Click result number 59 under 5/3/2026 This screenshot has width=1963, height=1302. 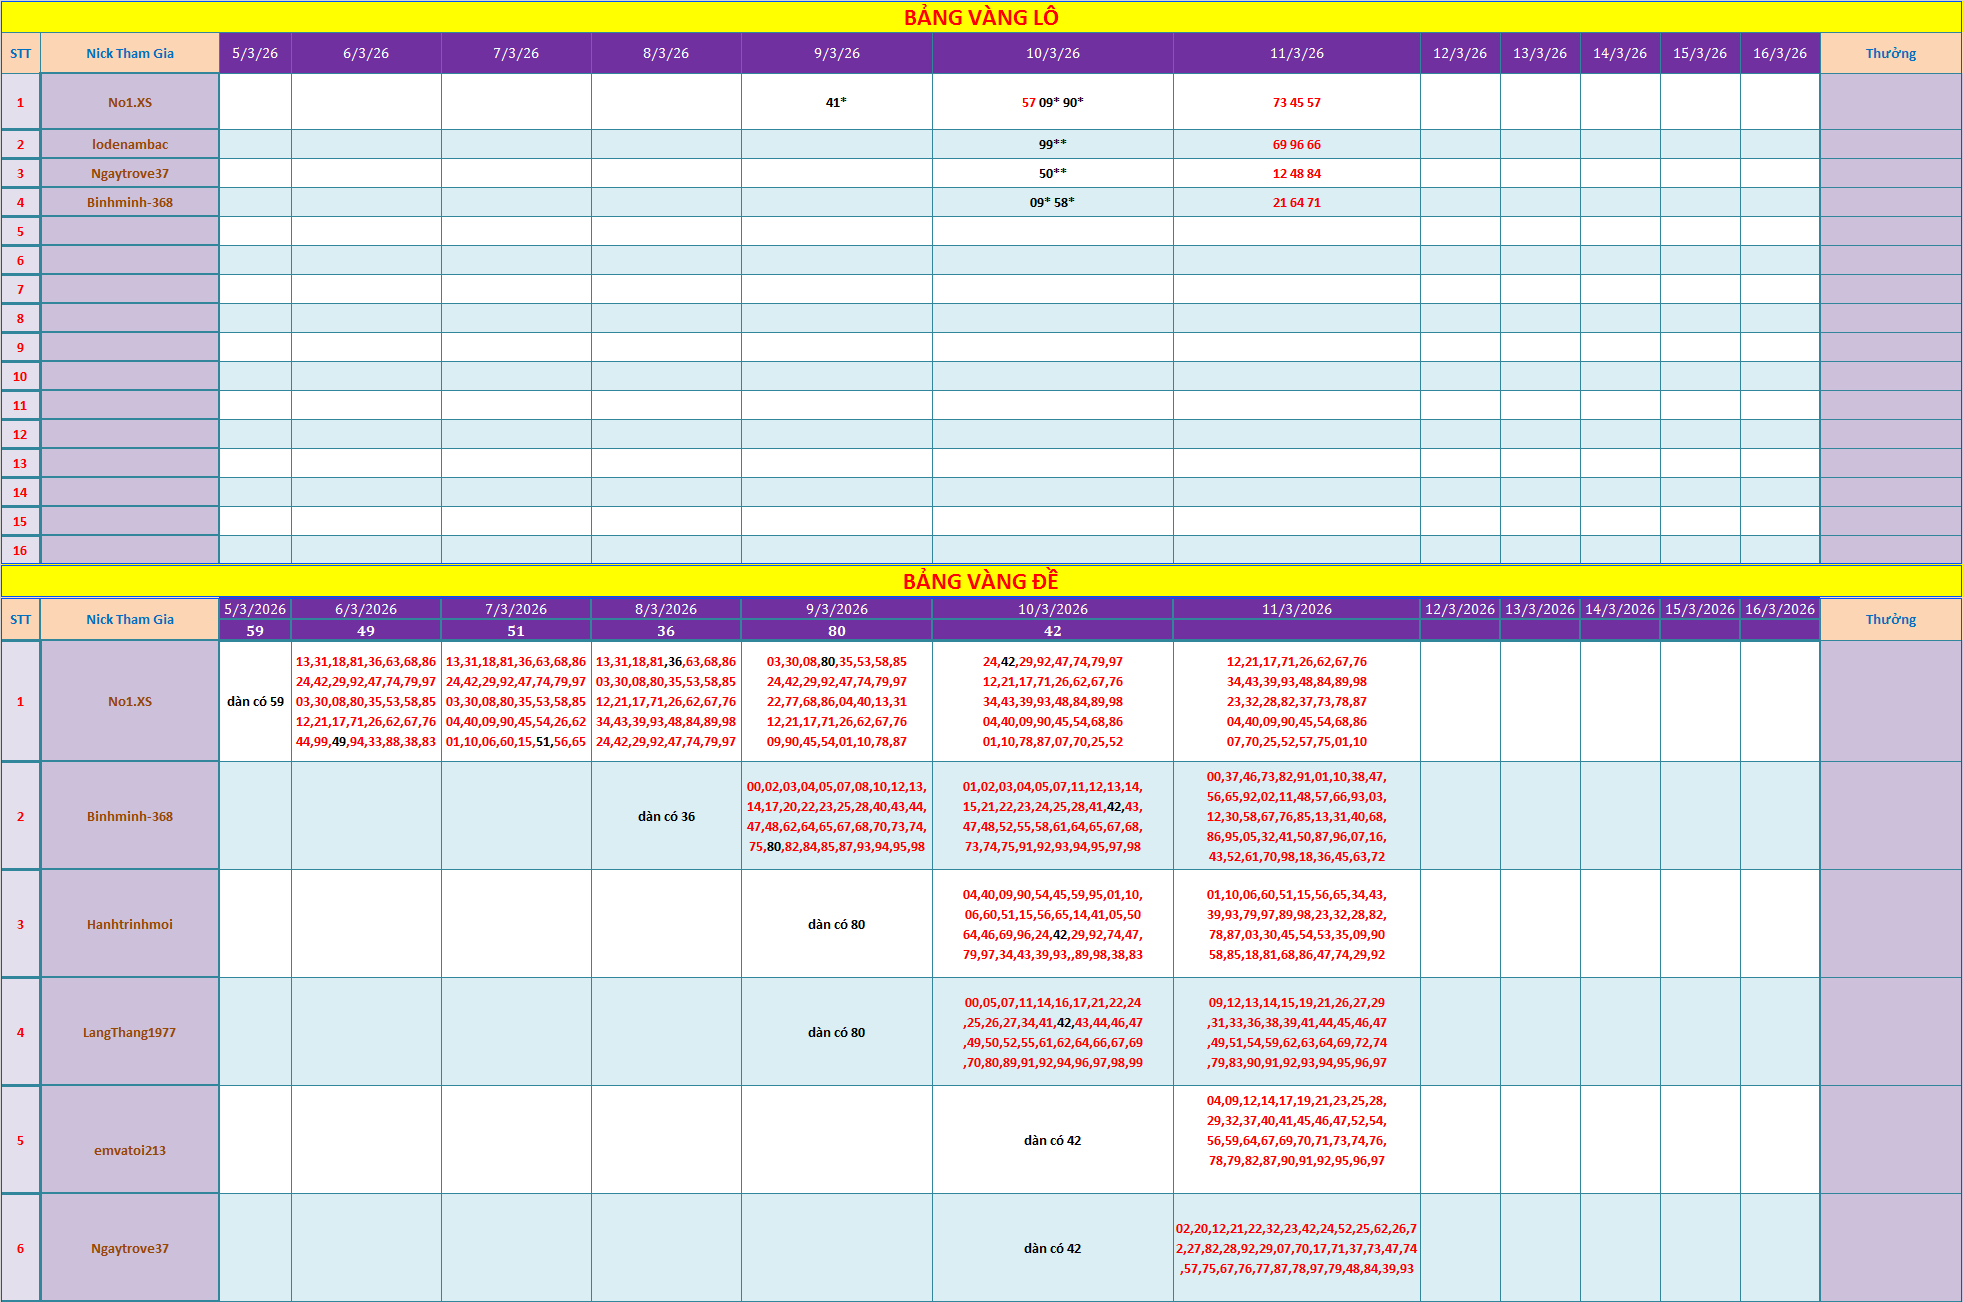click(255, 631)
